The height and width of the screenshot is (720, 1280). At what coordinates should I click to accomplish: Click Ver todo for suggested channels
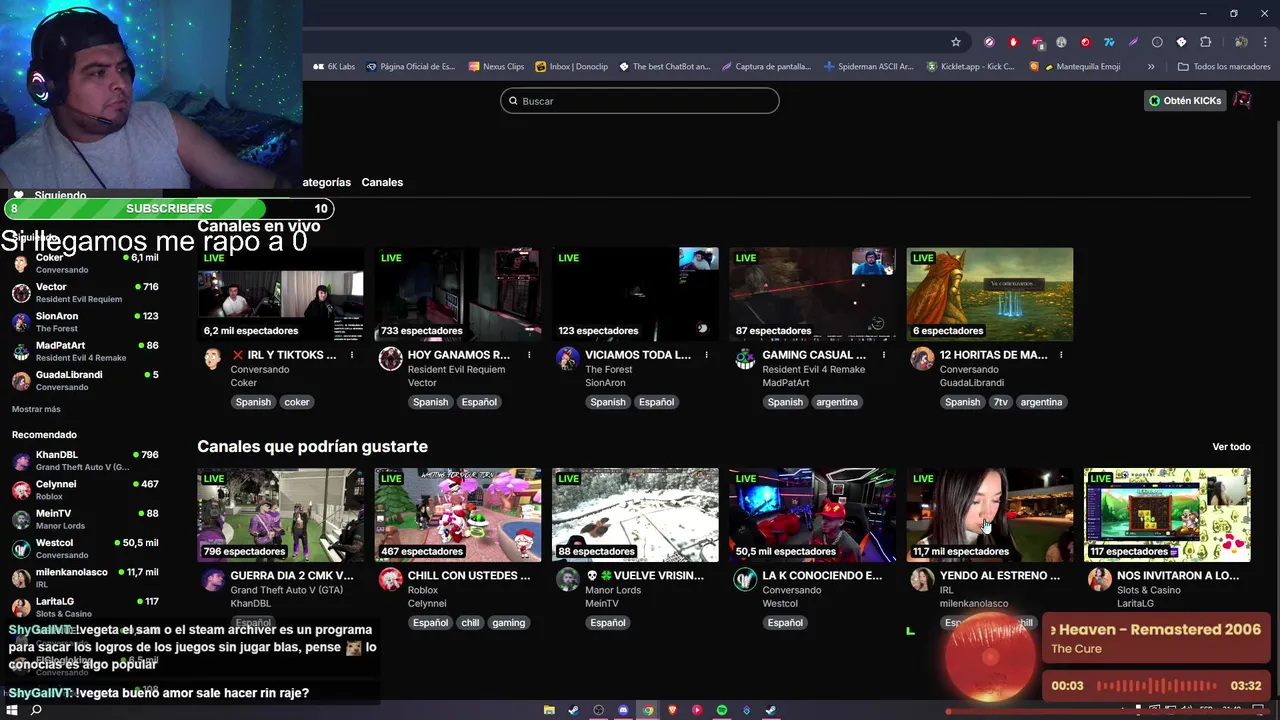tap(1231, 447)
